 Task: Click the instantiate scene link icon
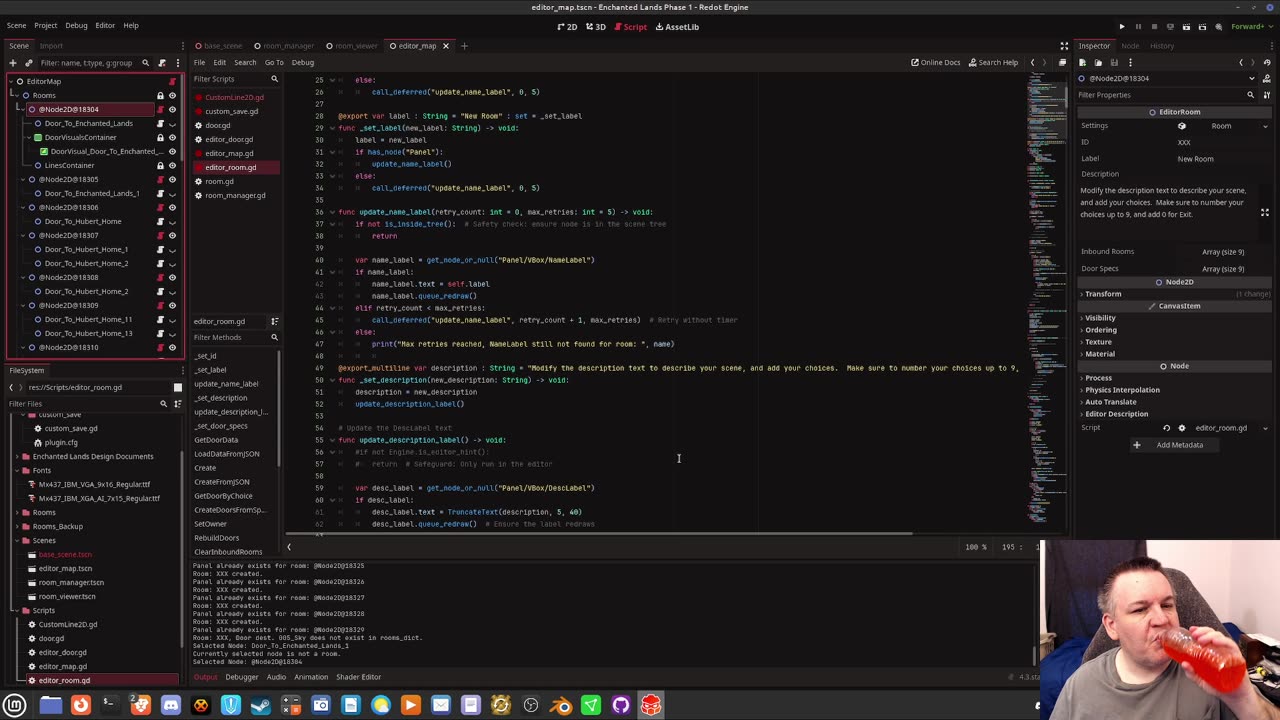click(28, 63)
